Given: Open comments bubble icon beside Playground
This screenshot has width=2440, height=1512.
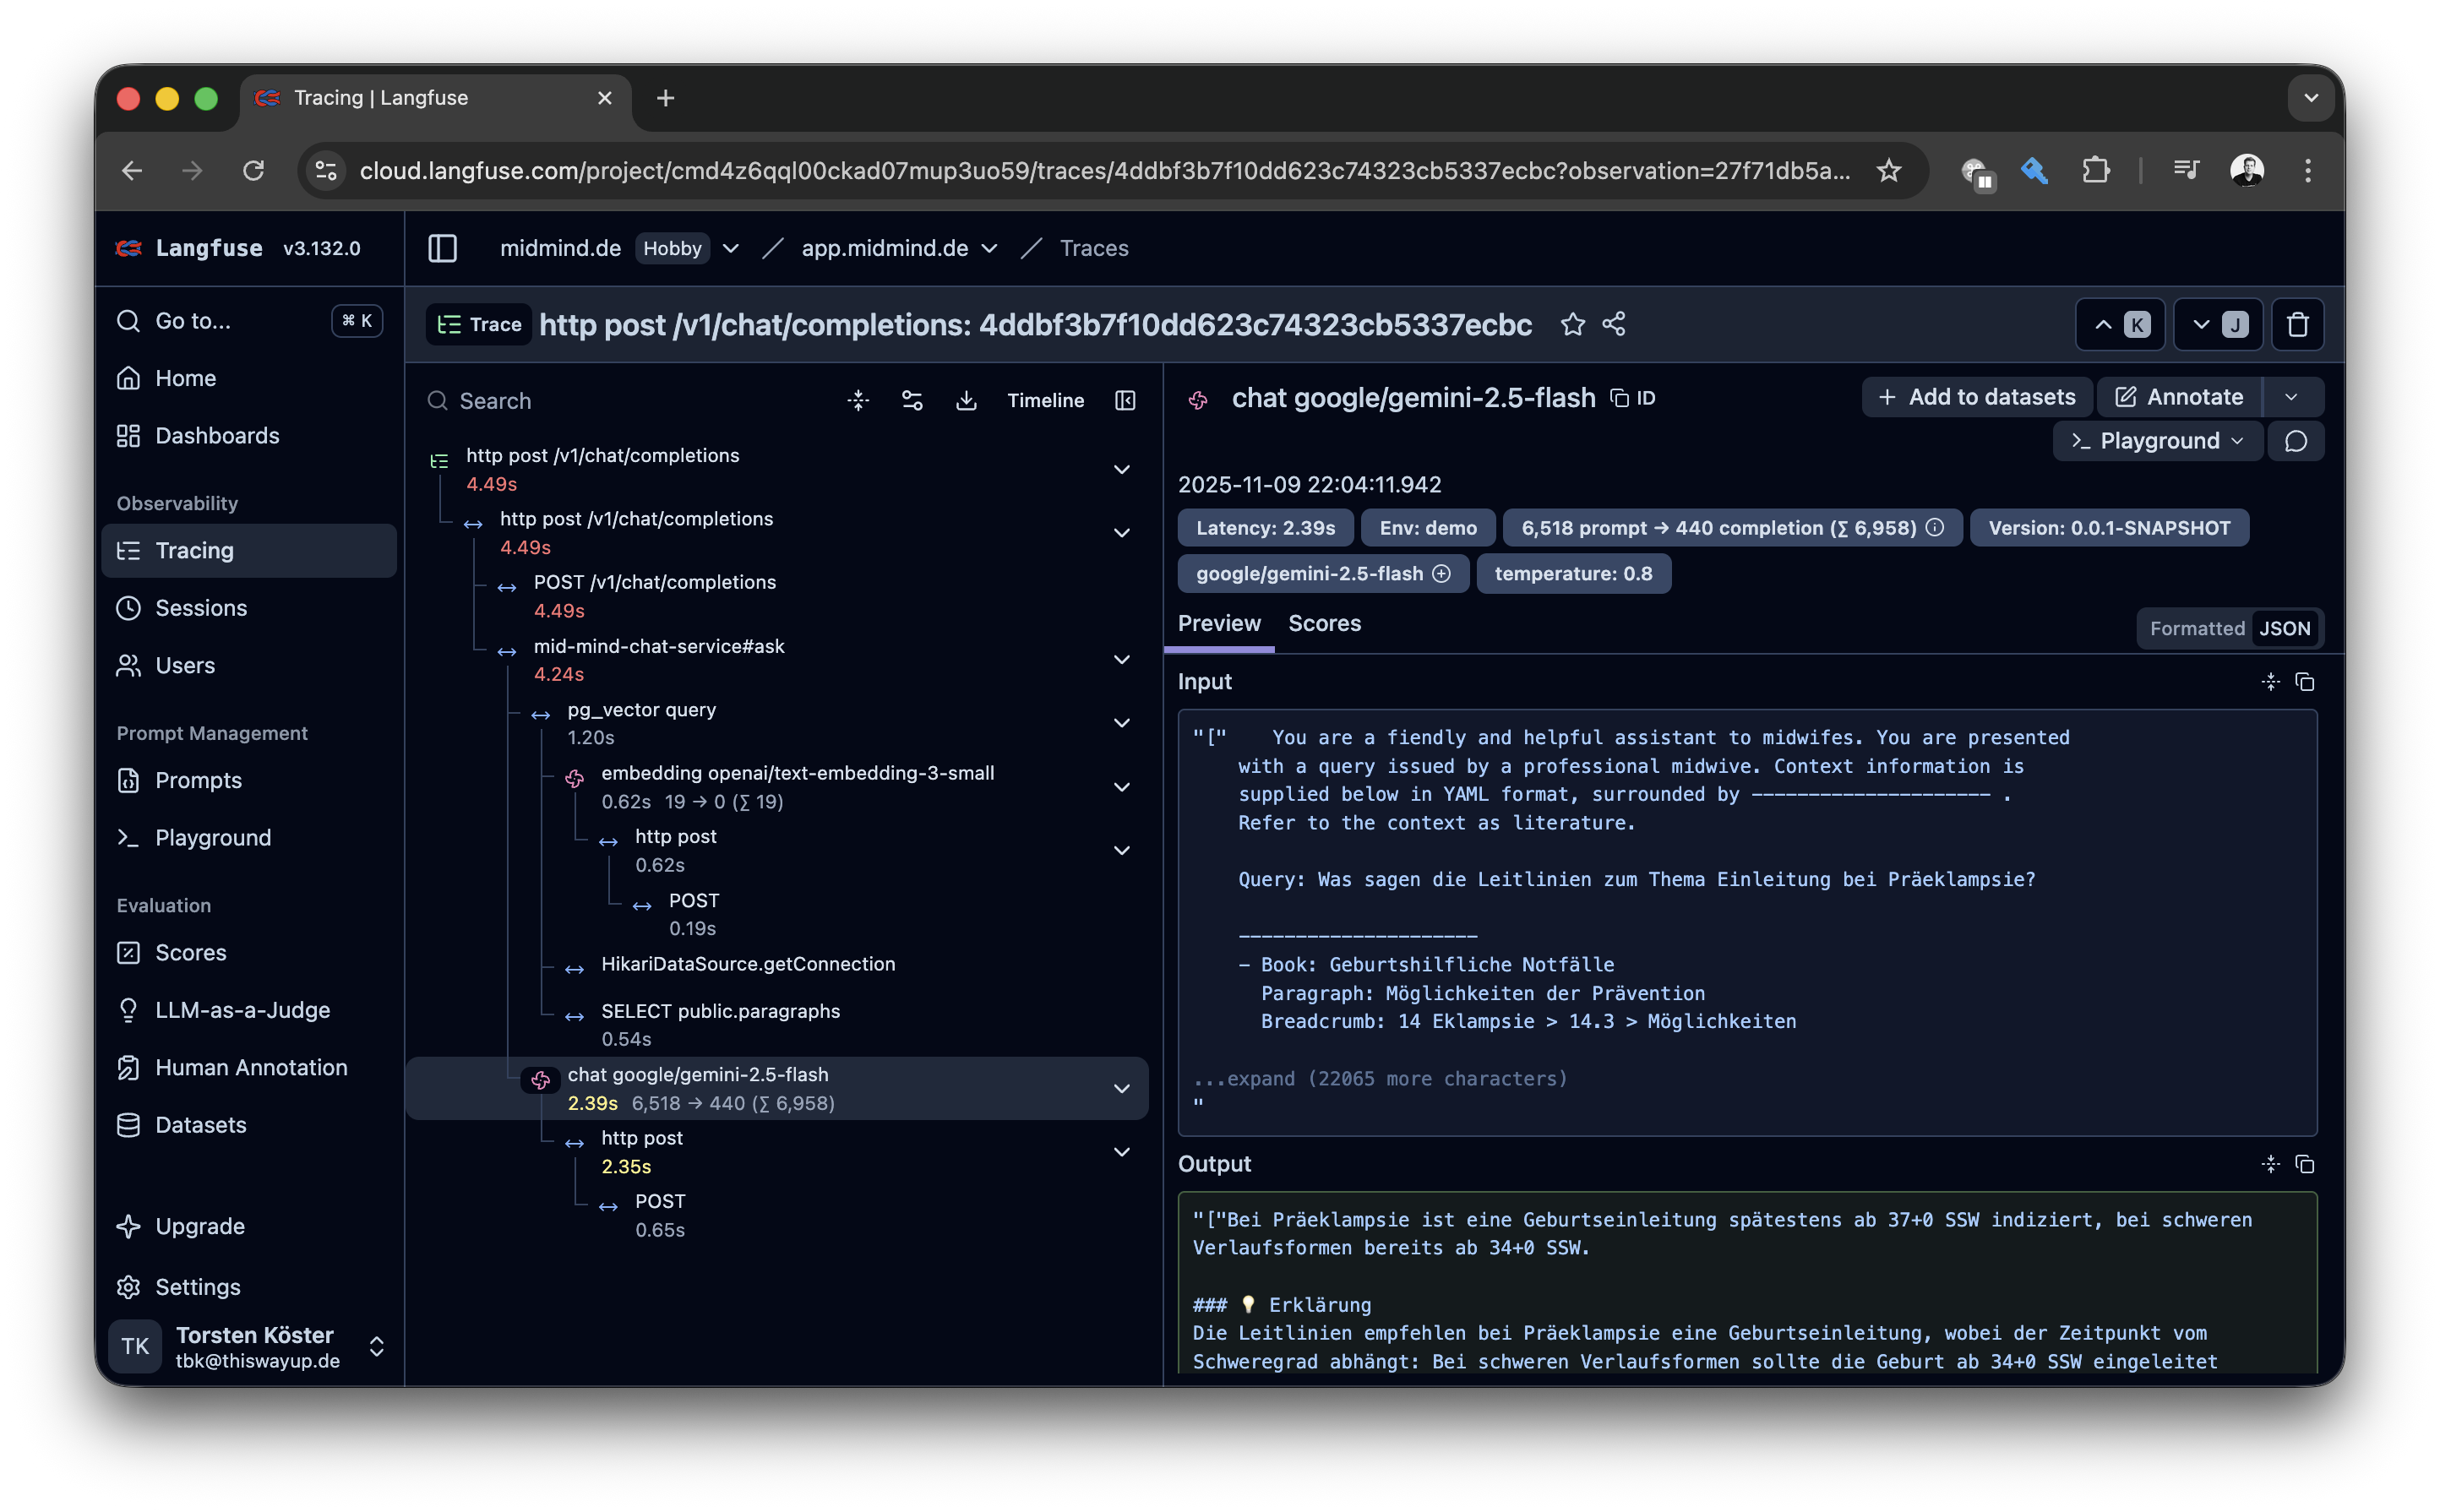Looking at the screenshot, I should pyautogui.click(x=2295, y=441).
